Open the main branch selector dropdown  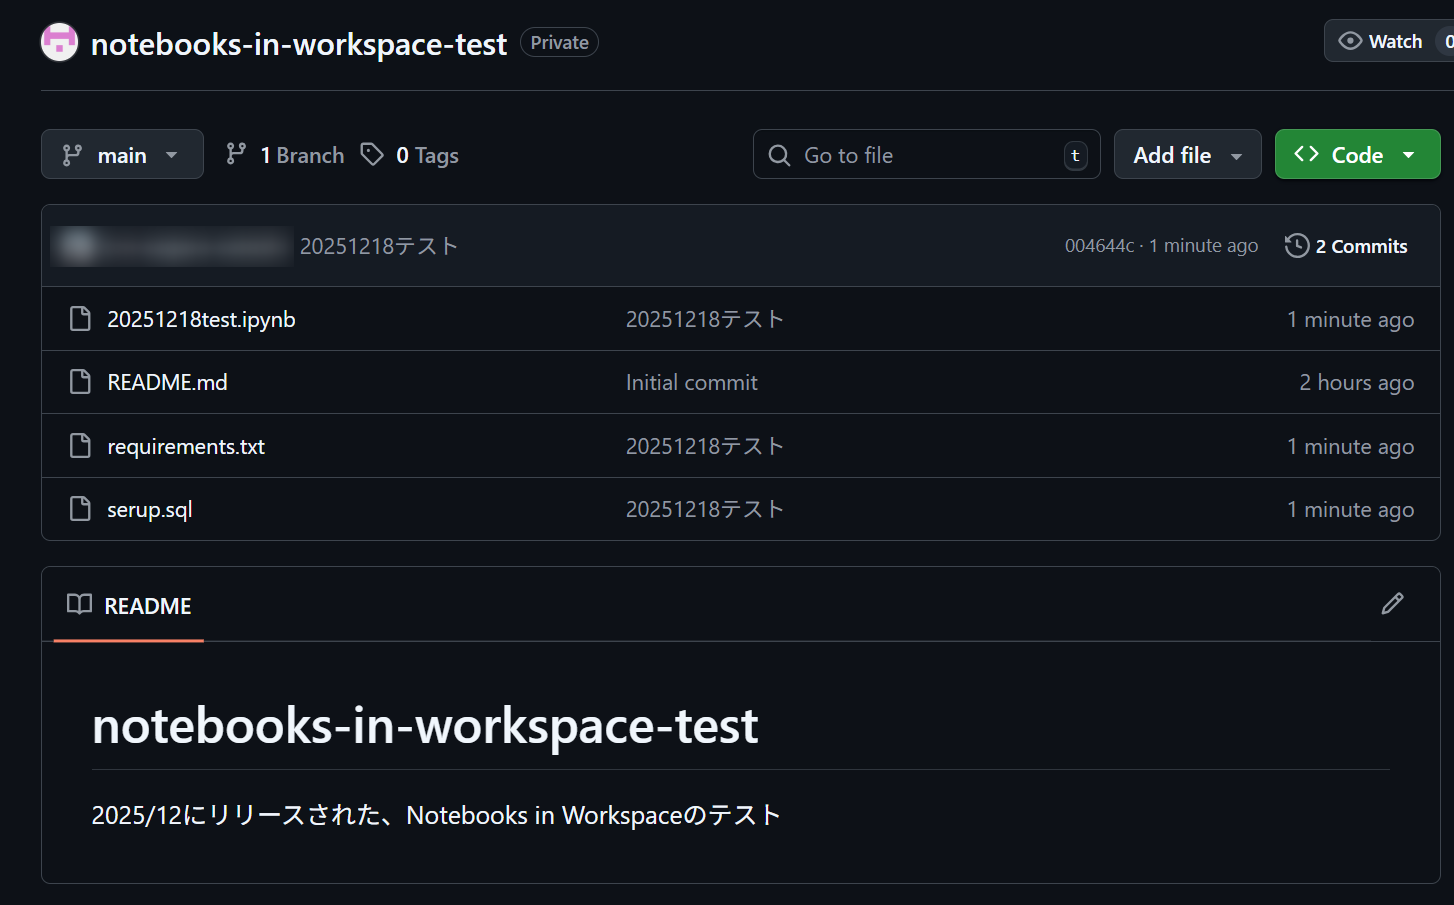pyautogui.click(x=122, y=155)
